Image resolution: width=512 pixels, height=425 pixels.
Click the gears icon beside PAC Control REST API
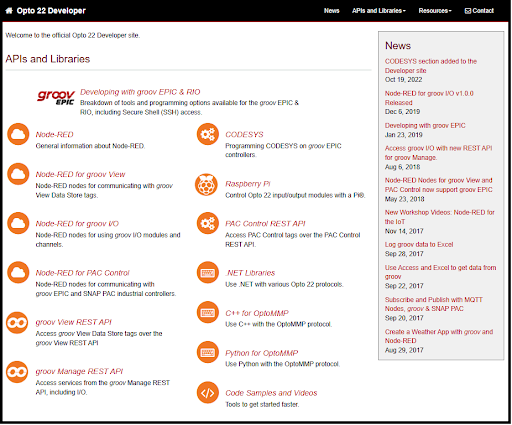point(208,223)
